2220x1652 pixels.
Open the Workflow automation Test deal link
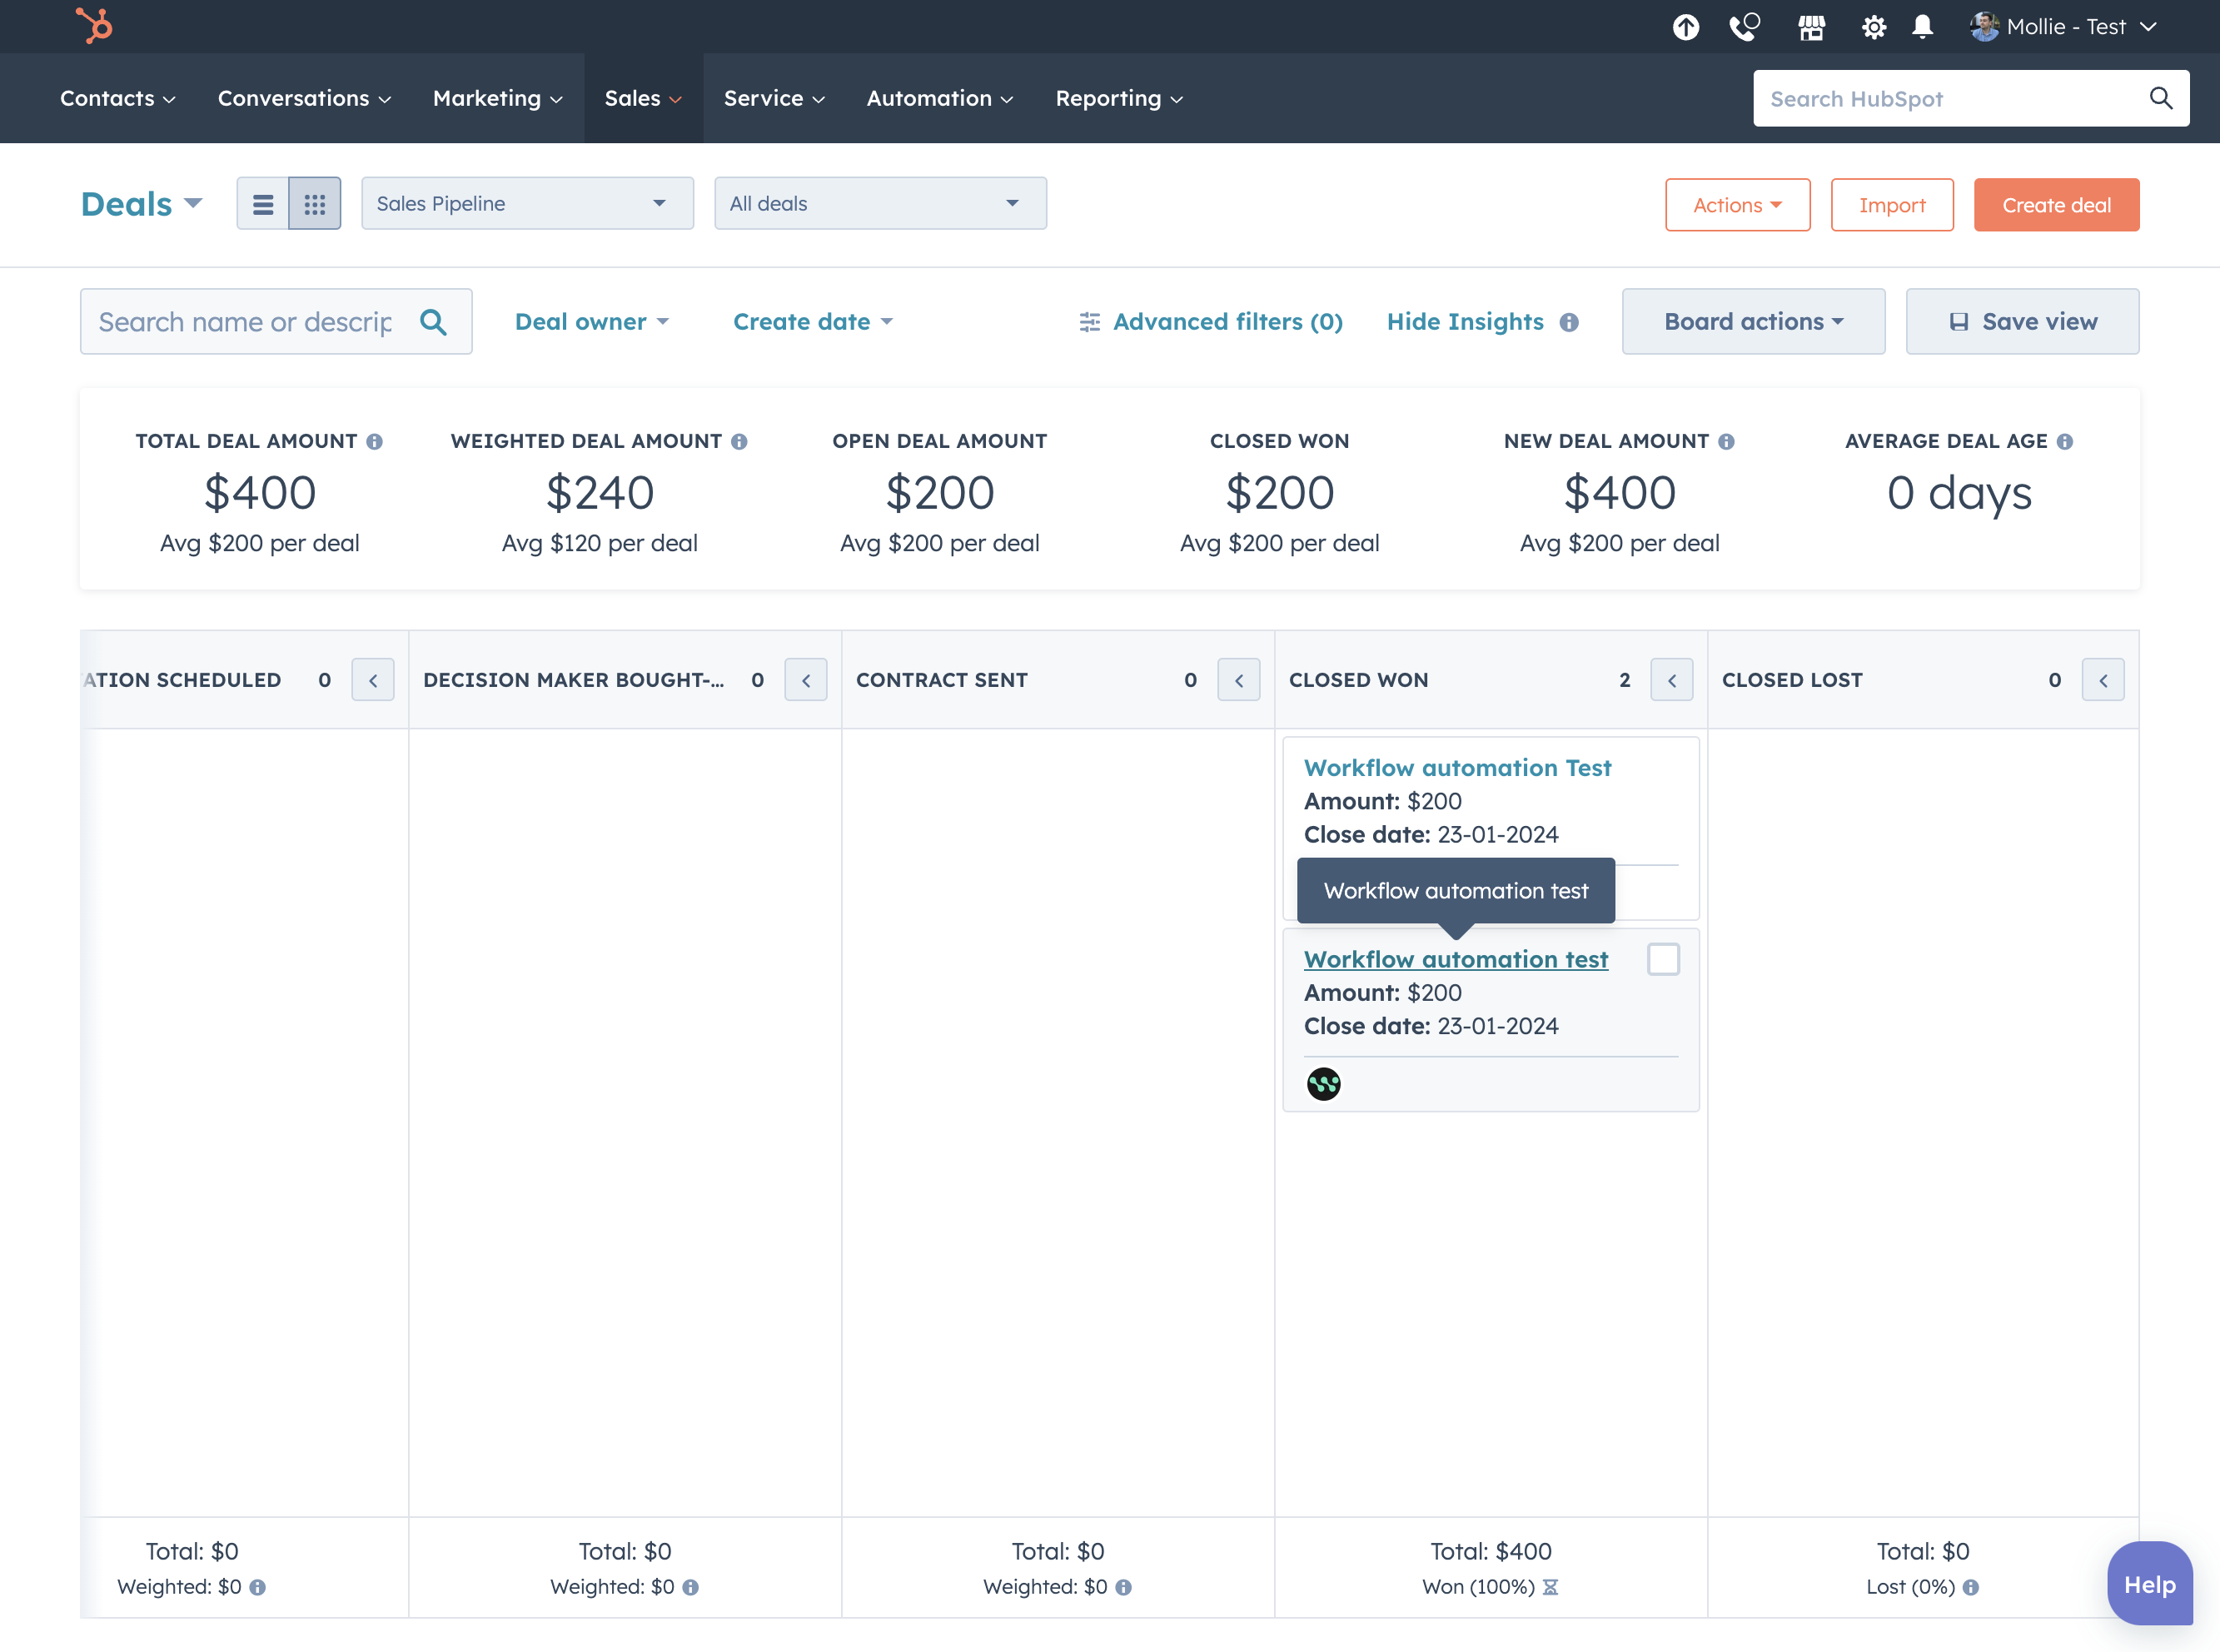pyautogui.click(x=1457, y=768)
